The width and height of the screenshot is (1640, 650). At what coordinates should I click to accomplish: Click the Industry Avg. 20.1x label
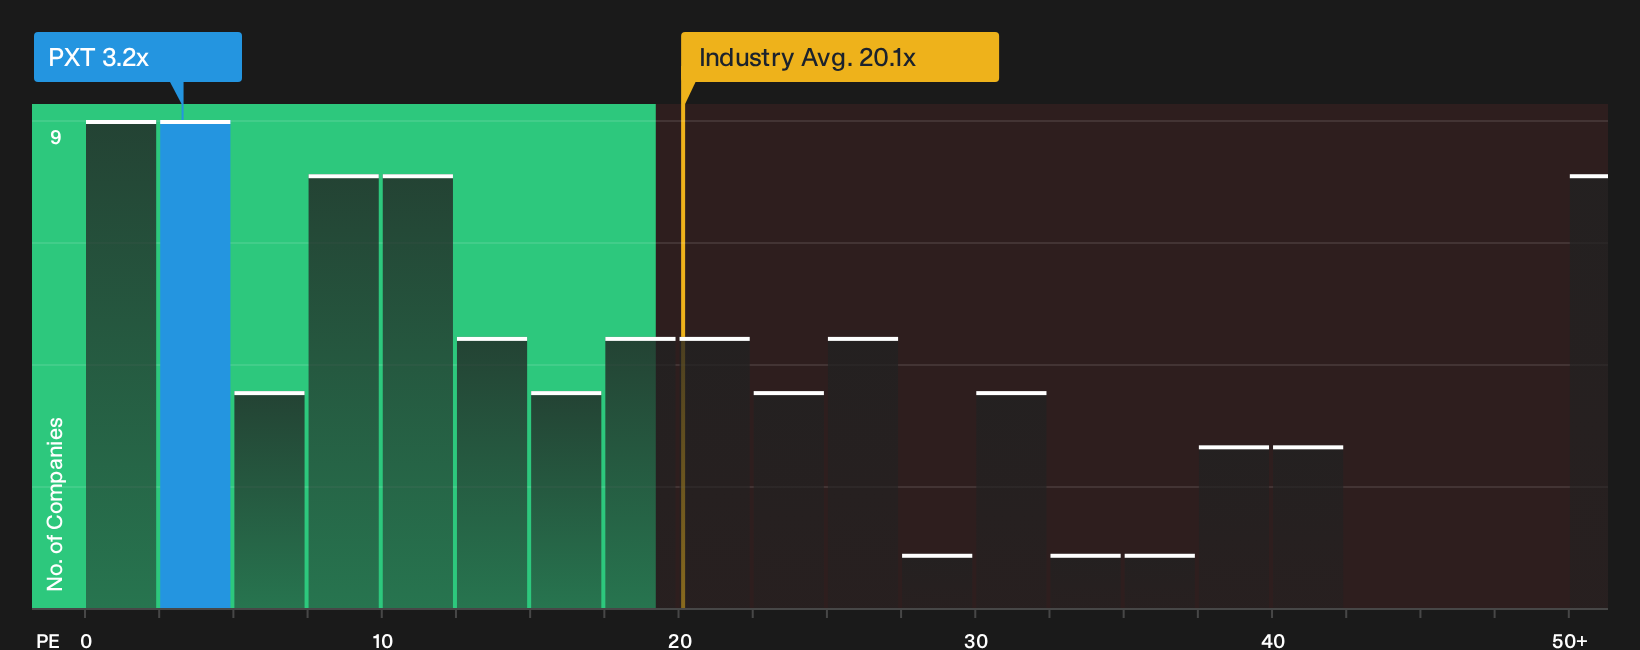pyautogui.click(x=840, y=57)
